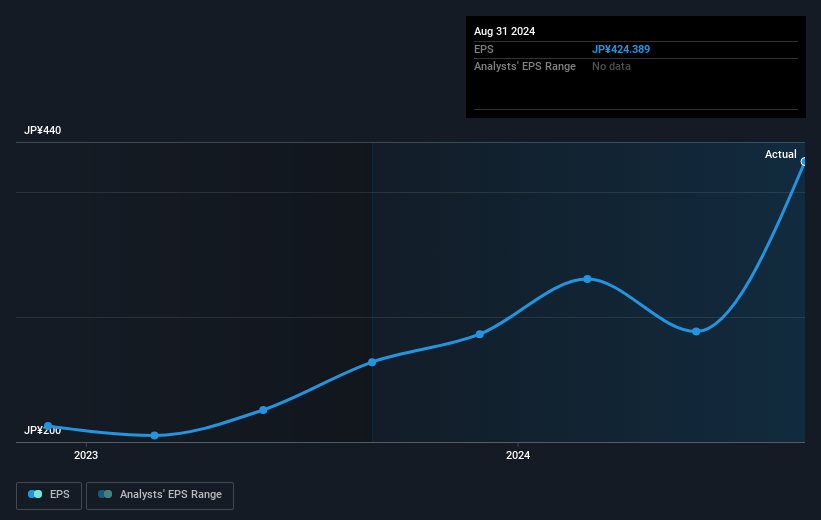Screen dimensions: 821x520
Task: Select the data point on the vertical divider line
Action: coord(372,362)
